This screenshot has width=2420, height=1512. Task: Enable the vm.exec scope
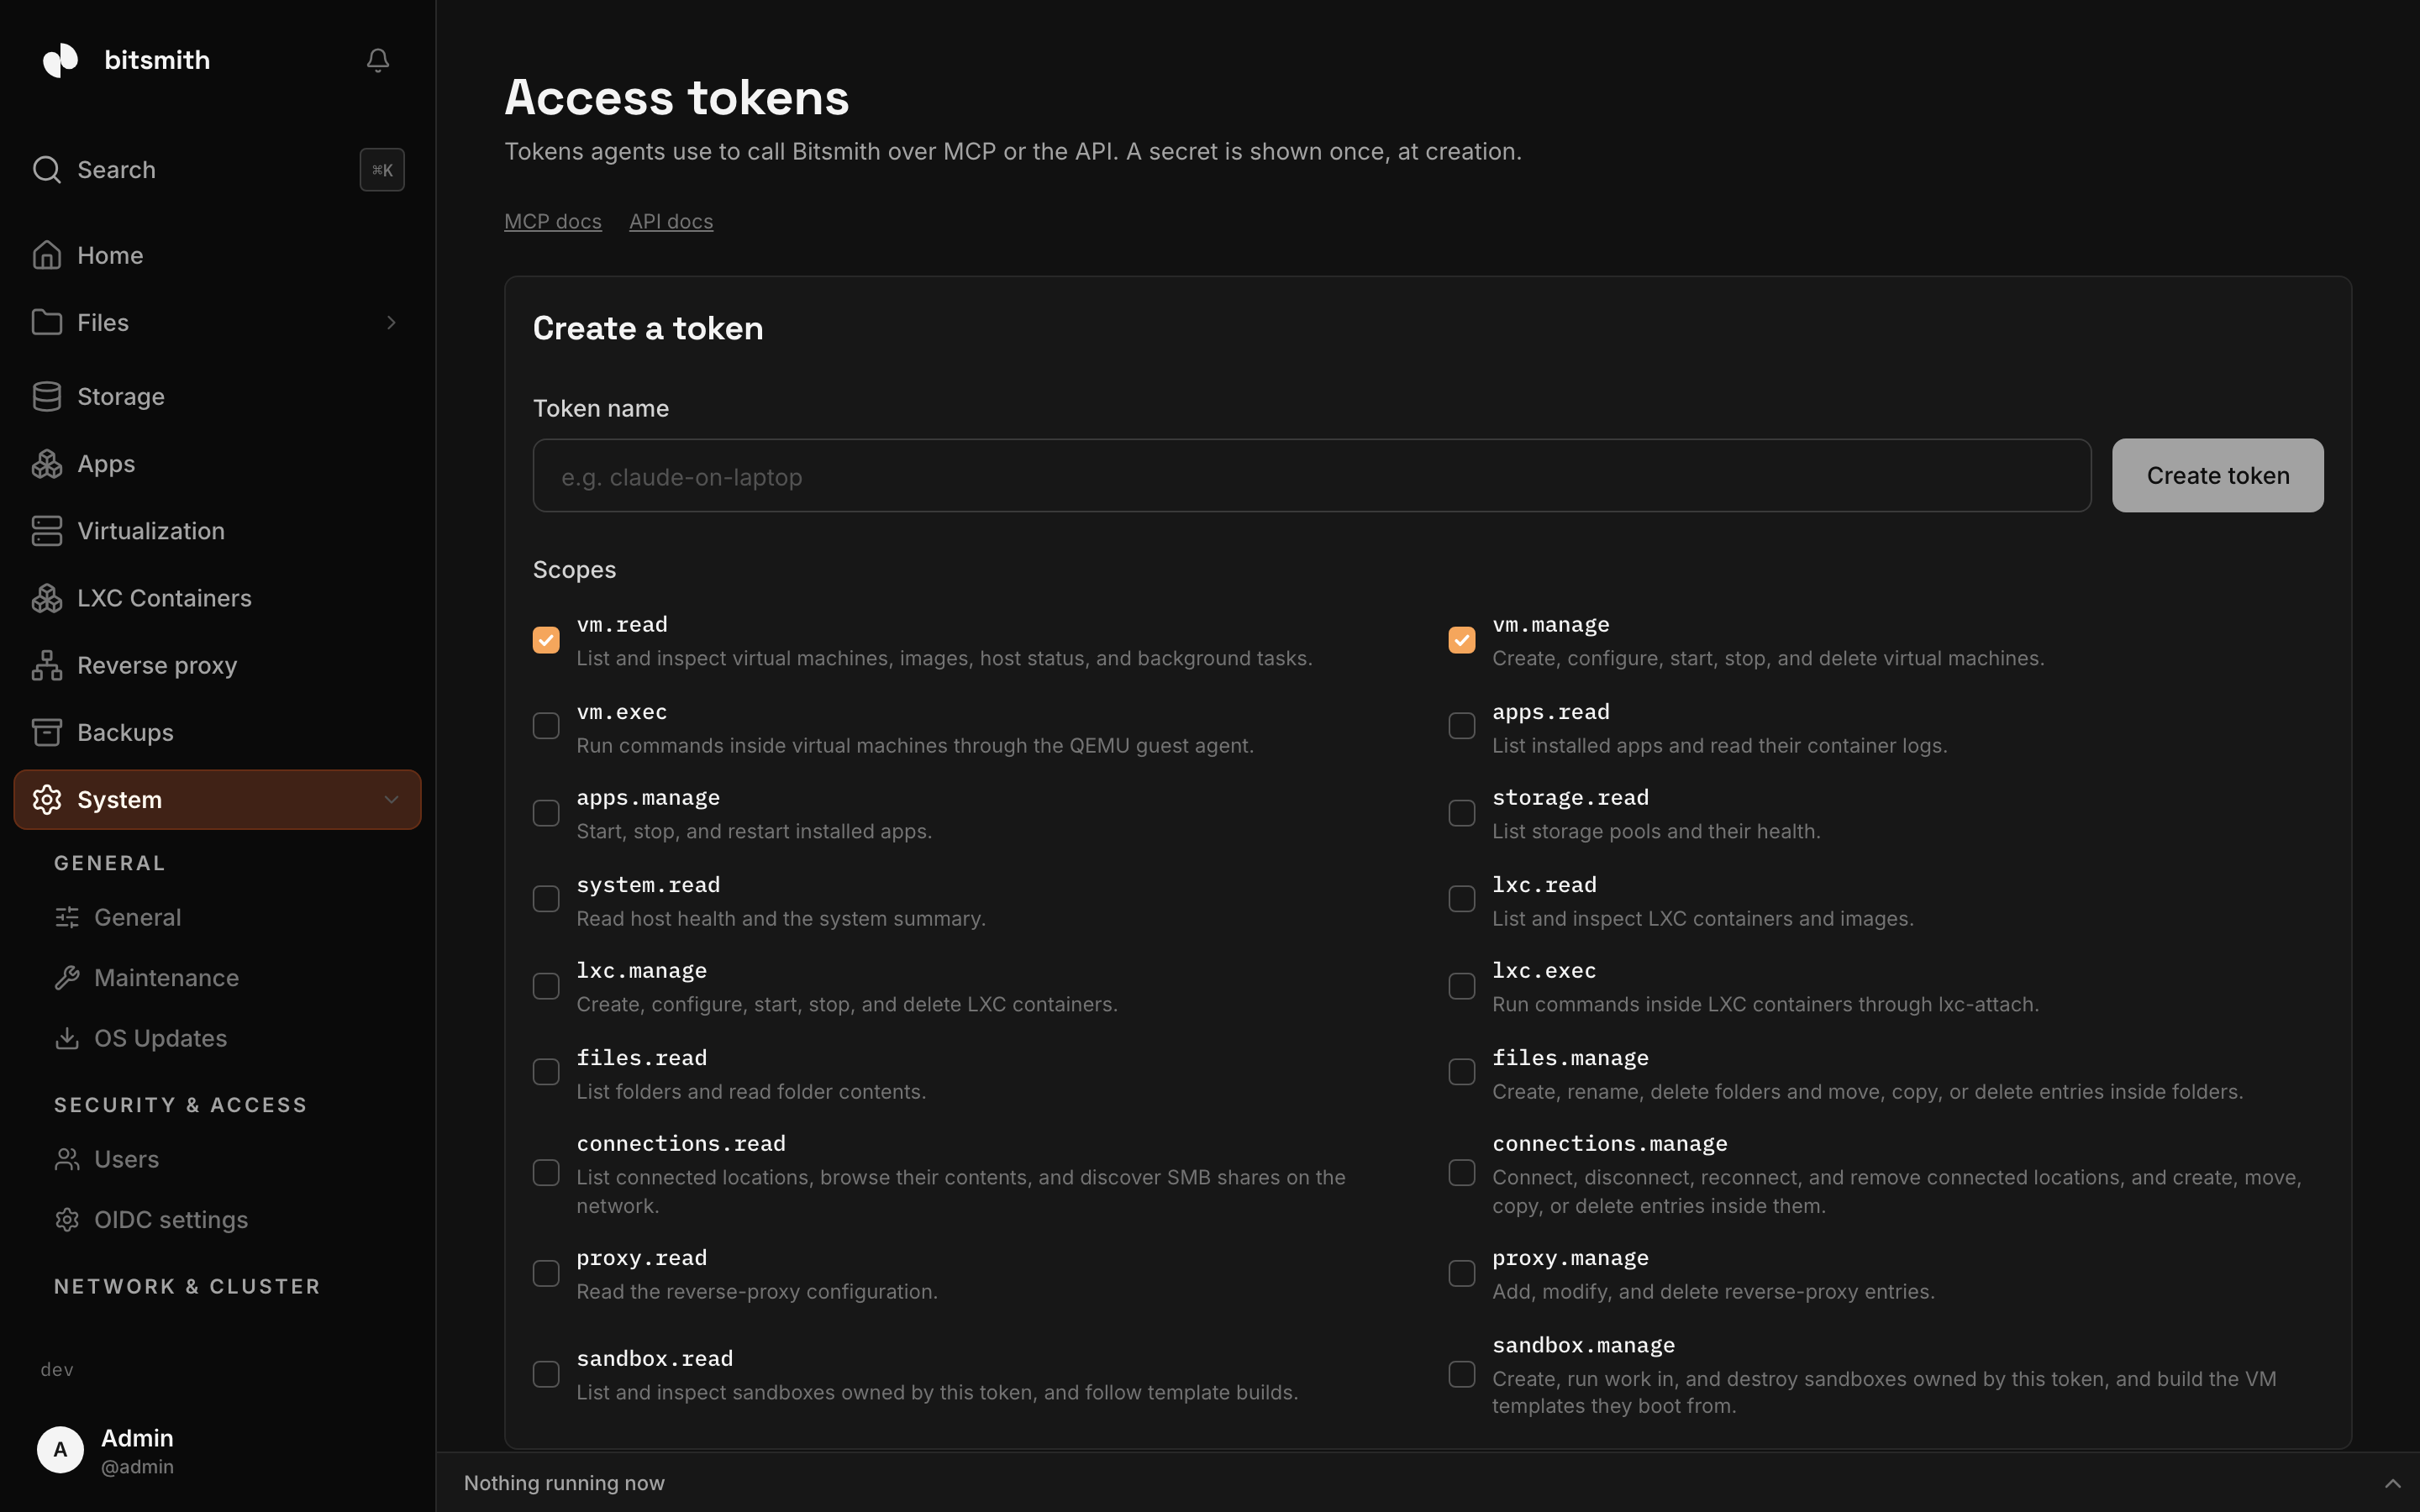click(546, 726)
